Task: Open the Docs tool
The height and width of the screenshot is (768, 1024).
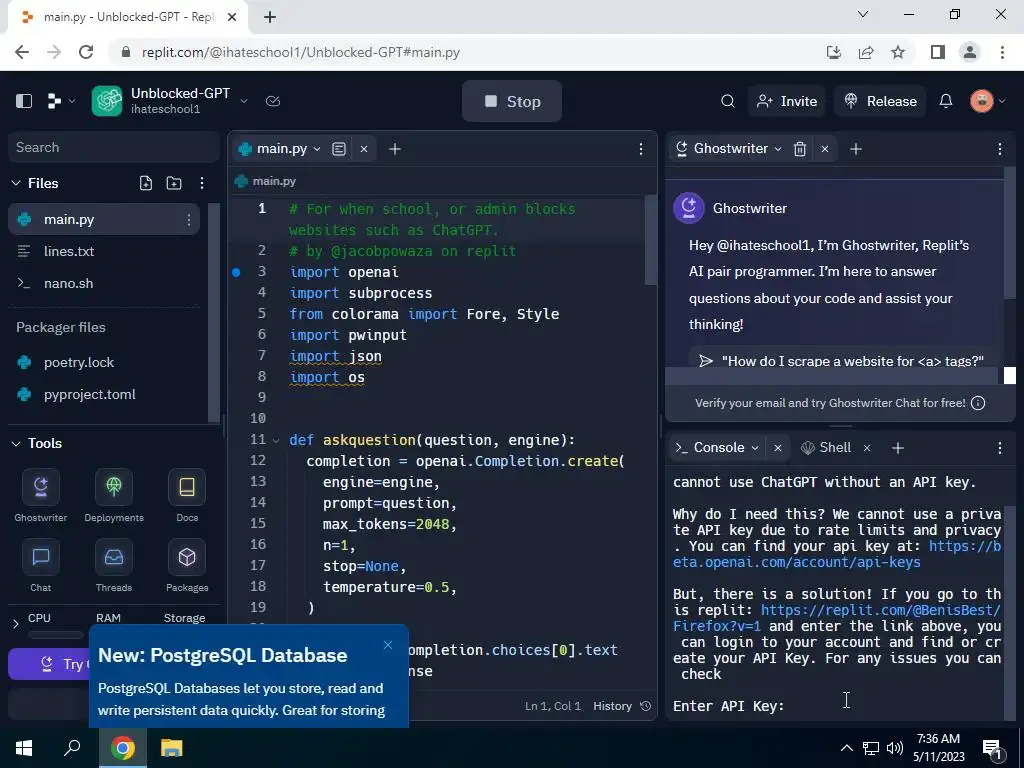Action: point(187,496)
